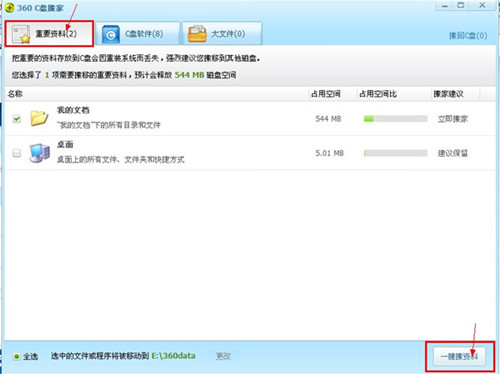Screen dimensions: 500x374
Task: Click the 360 logo icon in title bar
Action: click(10, 8)
